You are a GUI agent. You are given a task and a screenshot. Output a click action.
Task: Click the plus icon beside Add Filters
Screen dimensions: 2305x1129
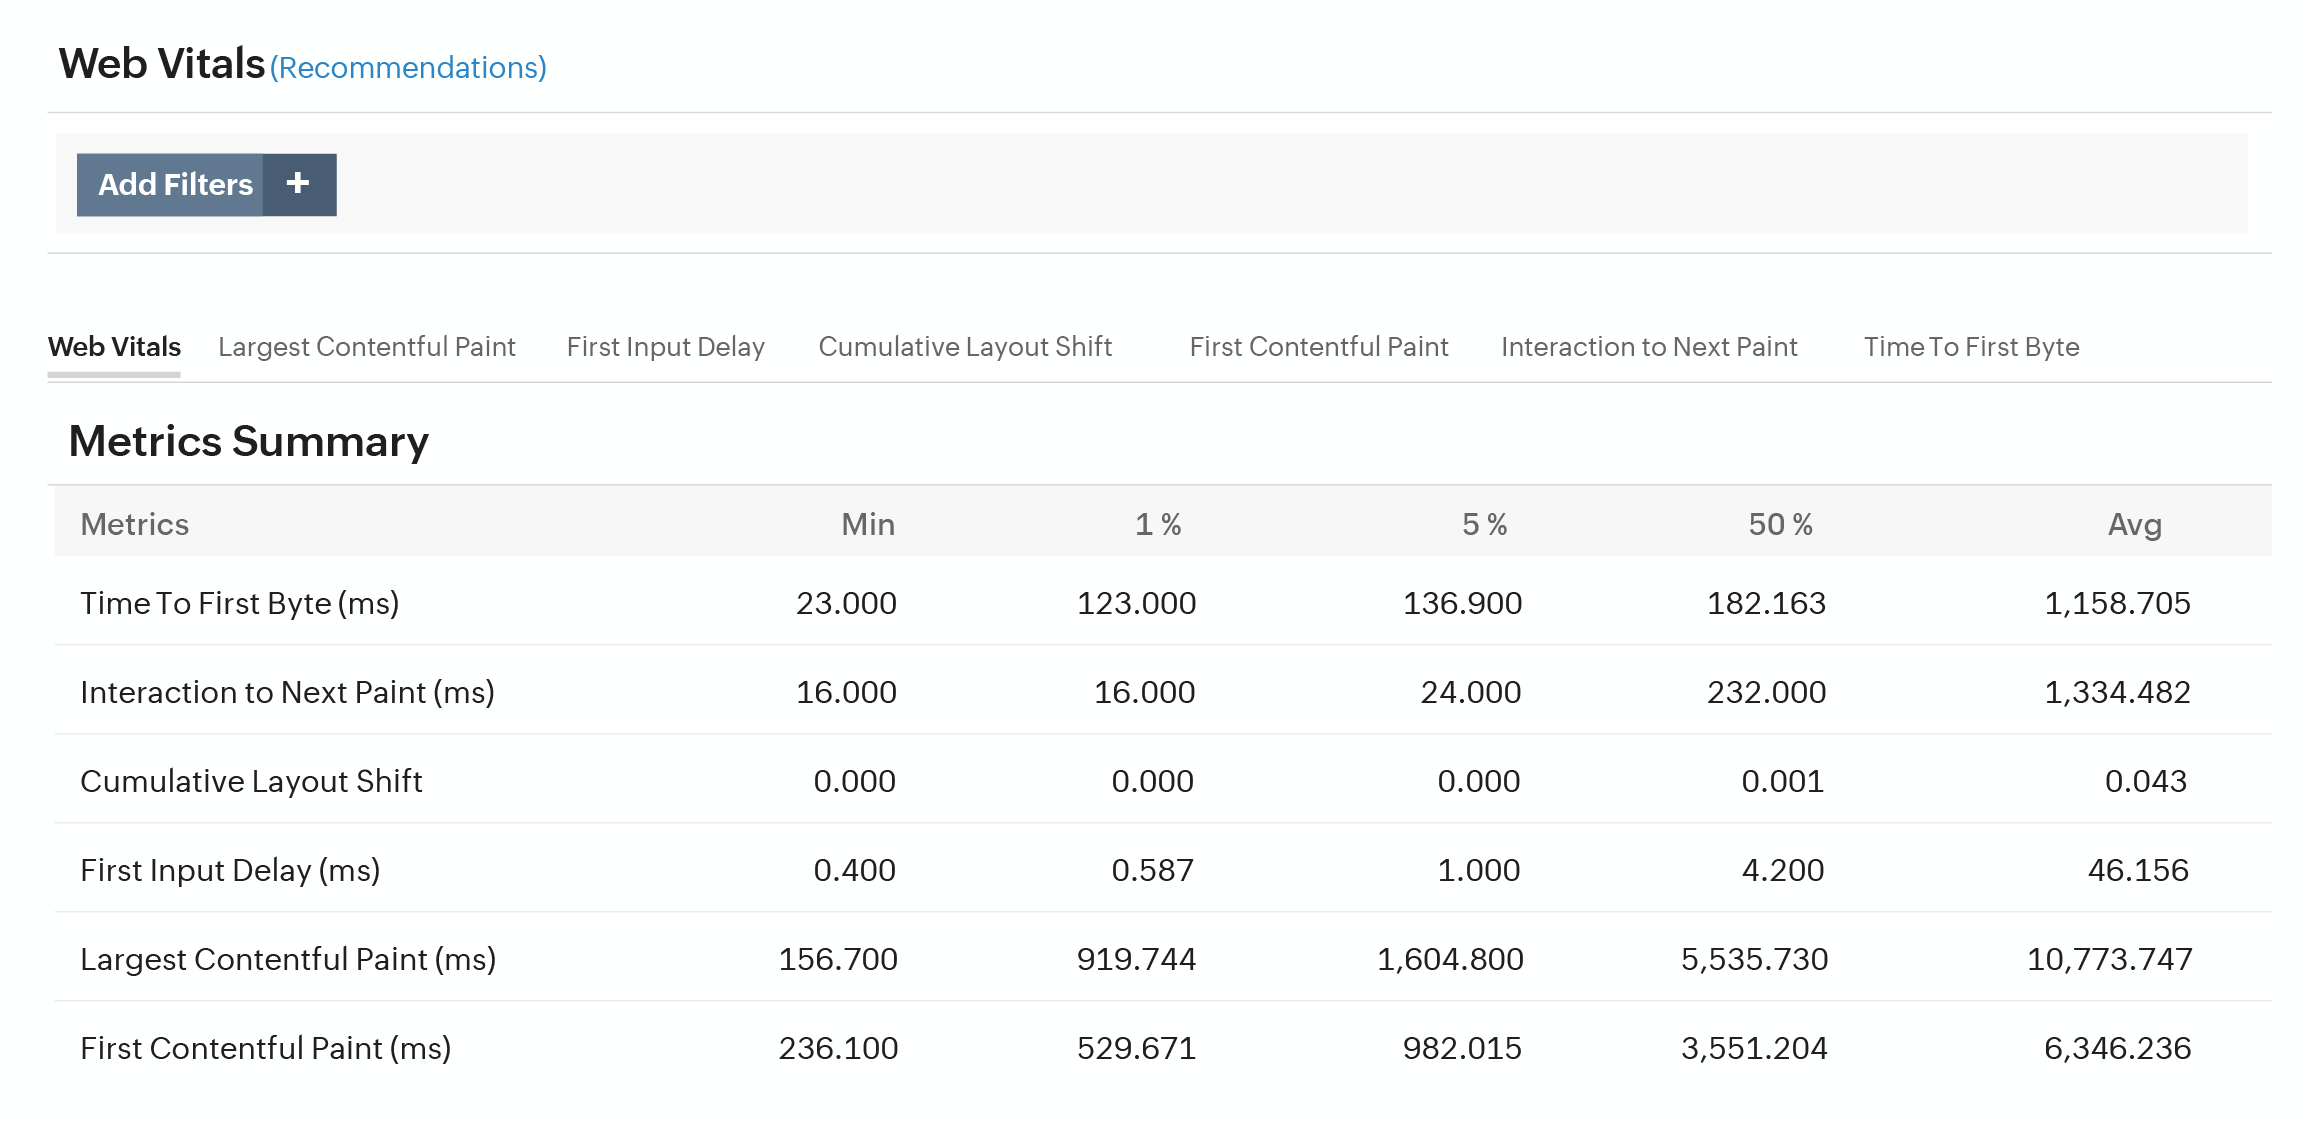(x=298, y=184)
